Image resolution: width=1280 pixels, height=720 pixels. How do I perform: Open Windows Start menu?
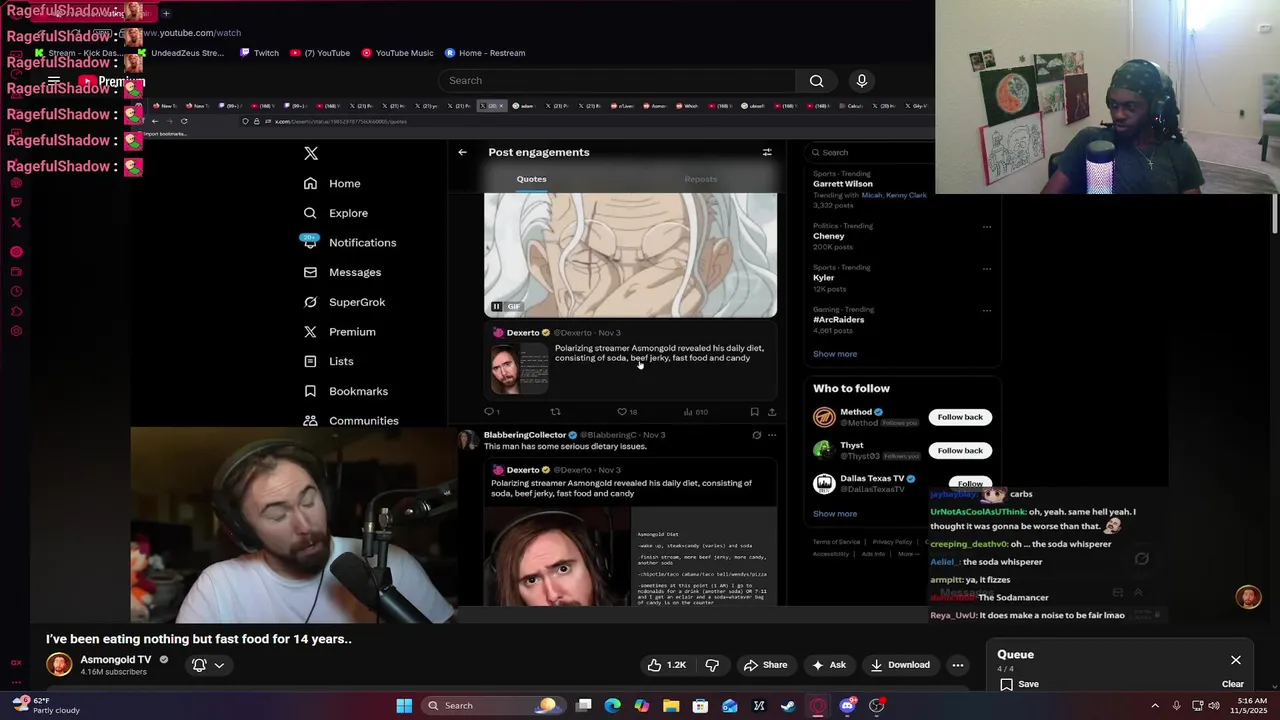(x=404, y=706)
